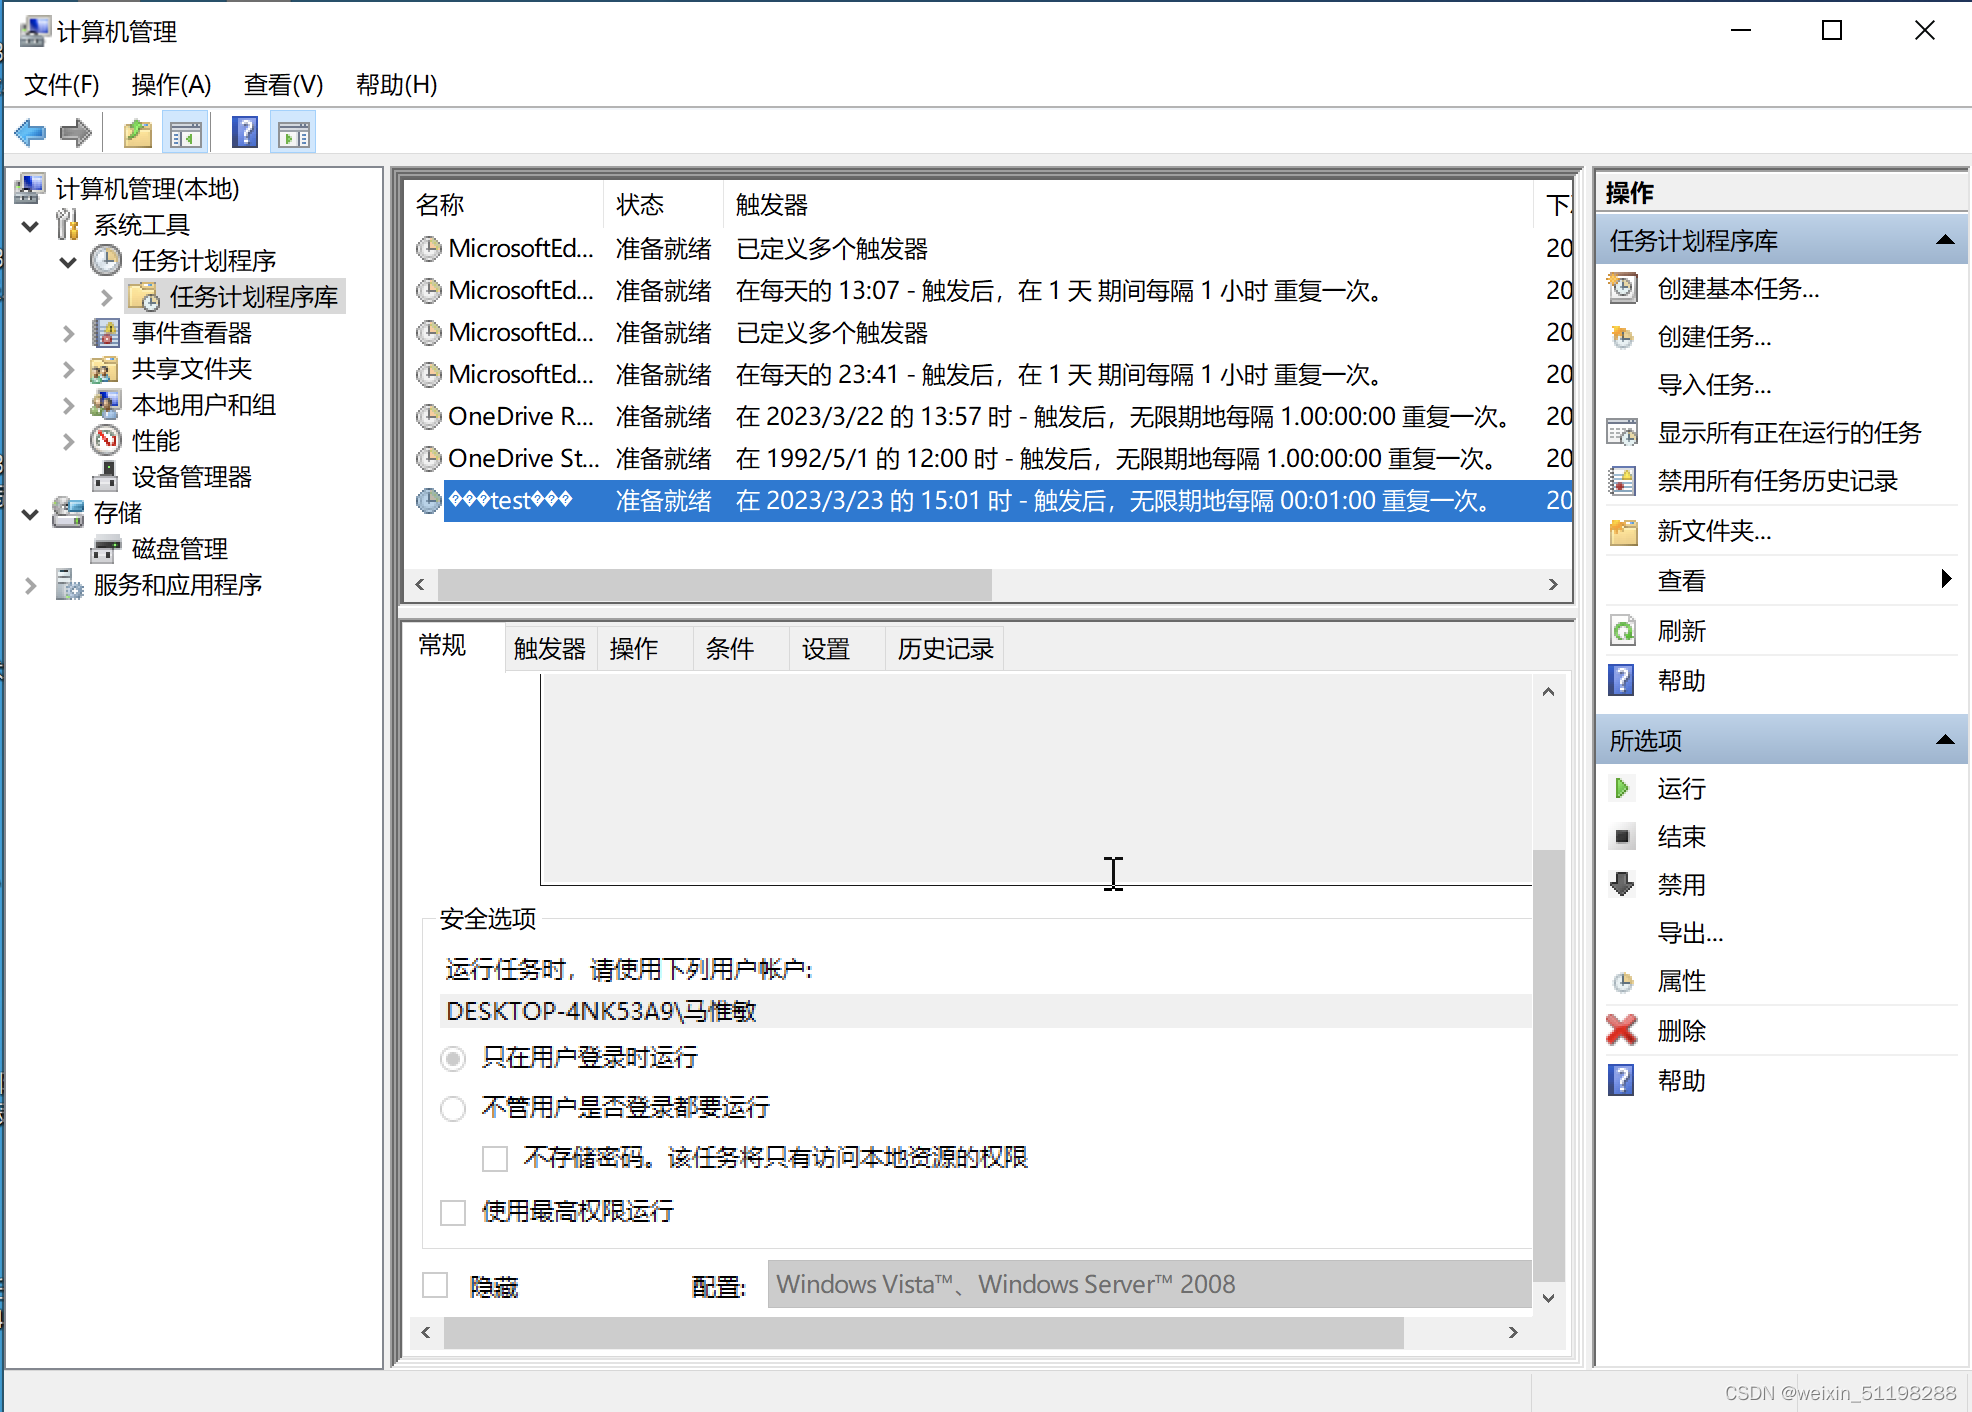Screen dimensions: 1972x1412
Task: Open the 查看(V) menu
Action: 284,85
